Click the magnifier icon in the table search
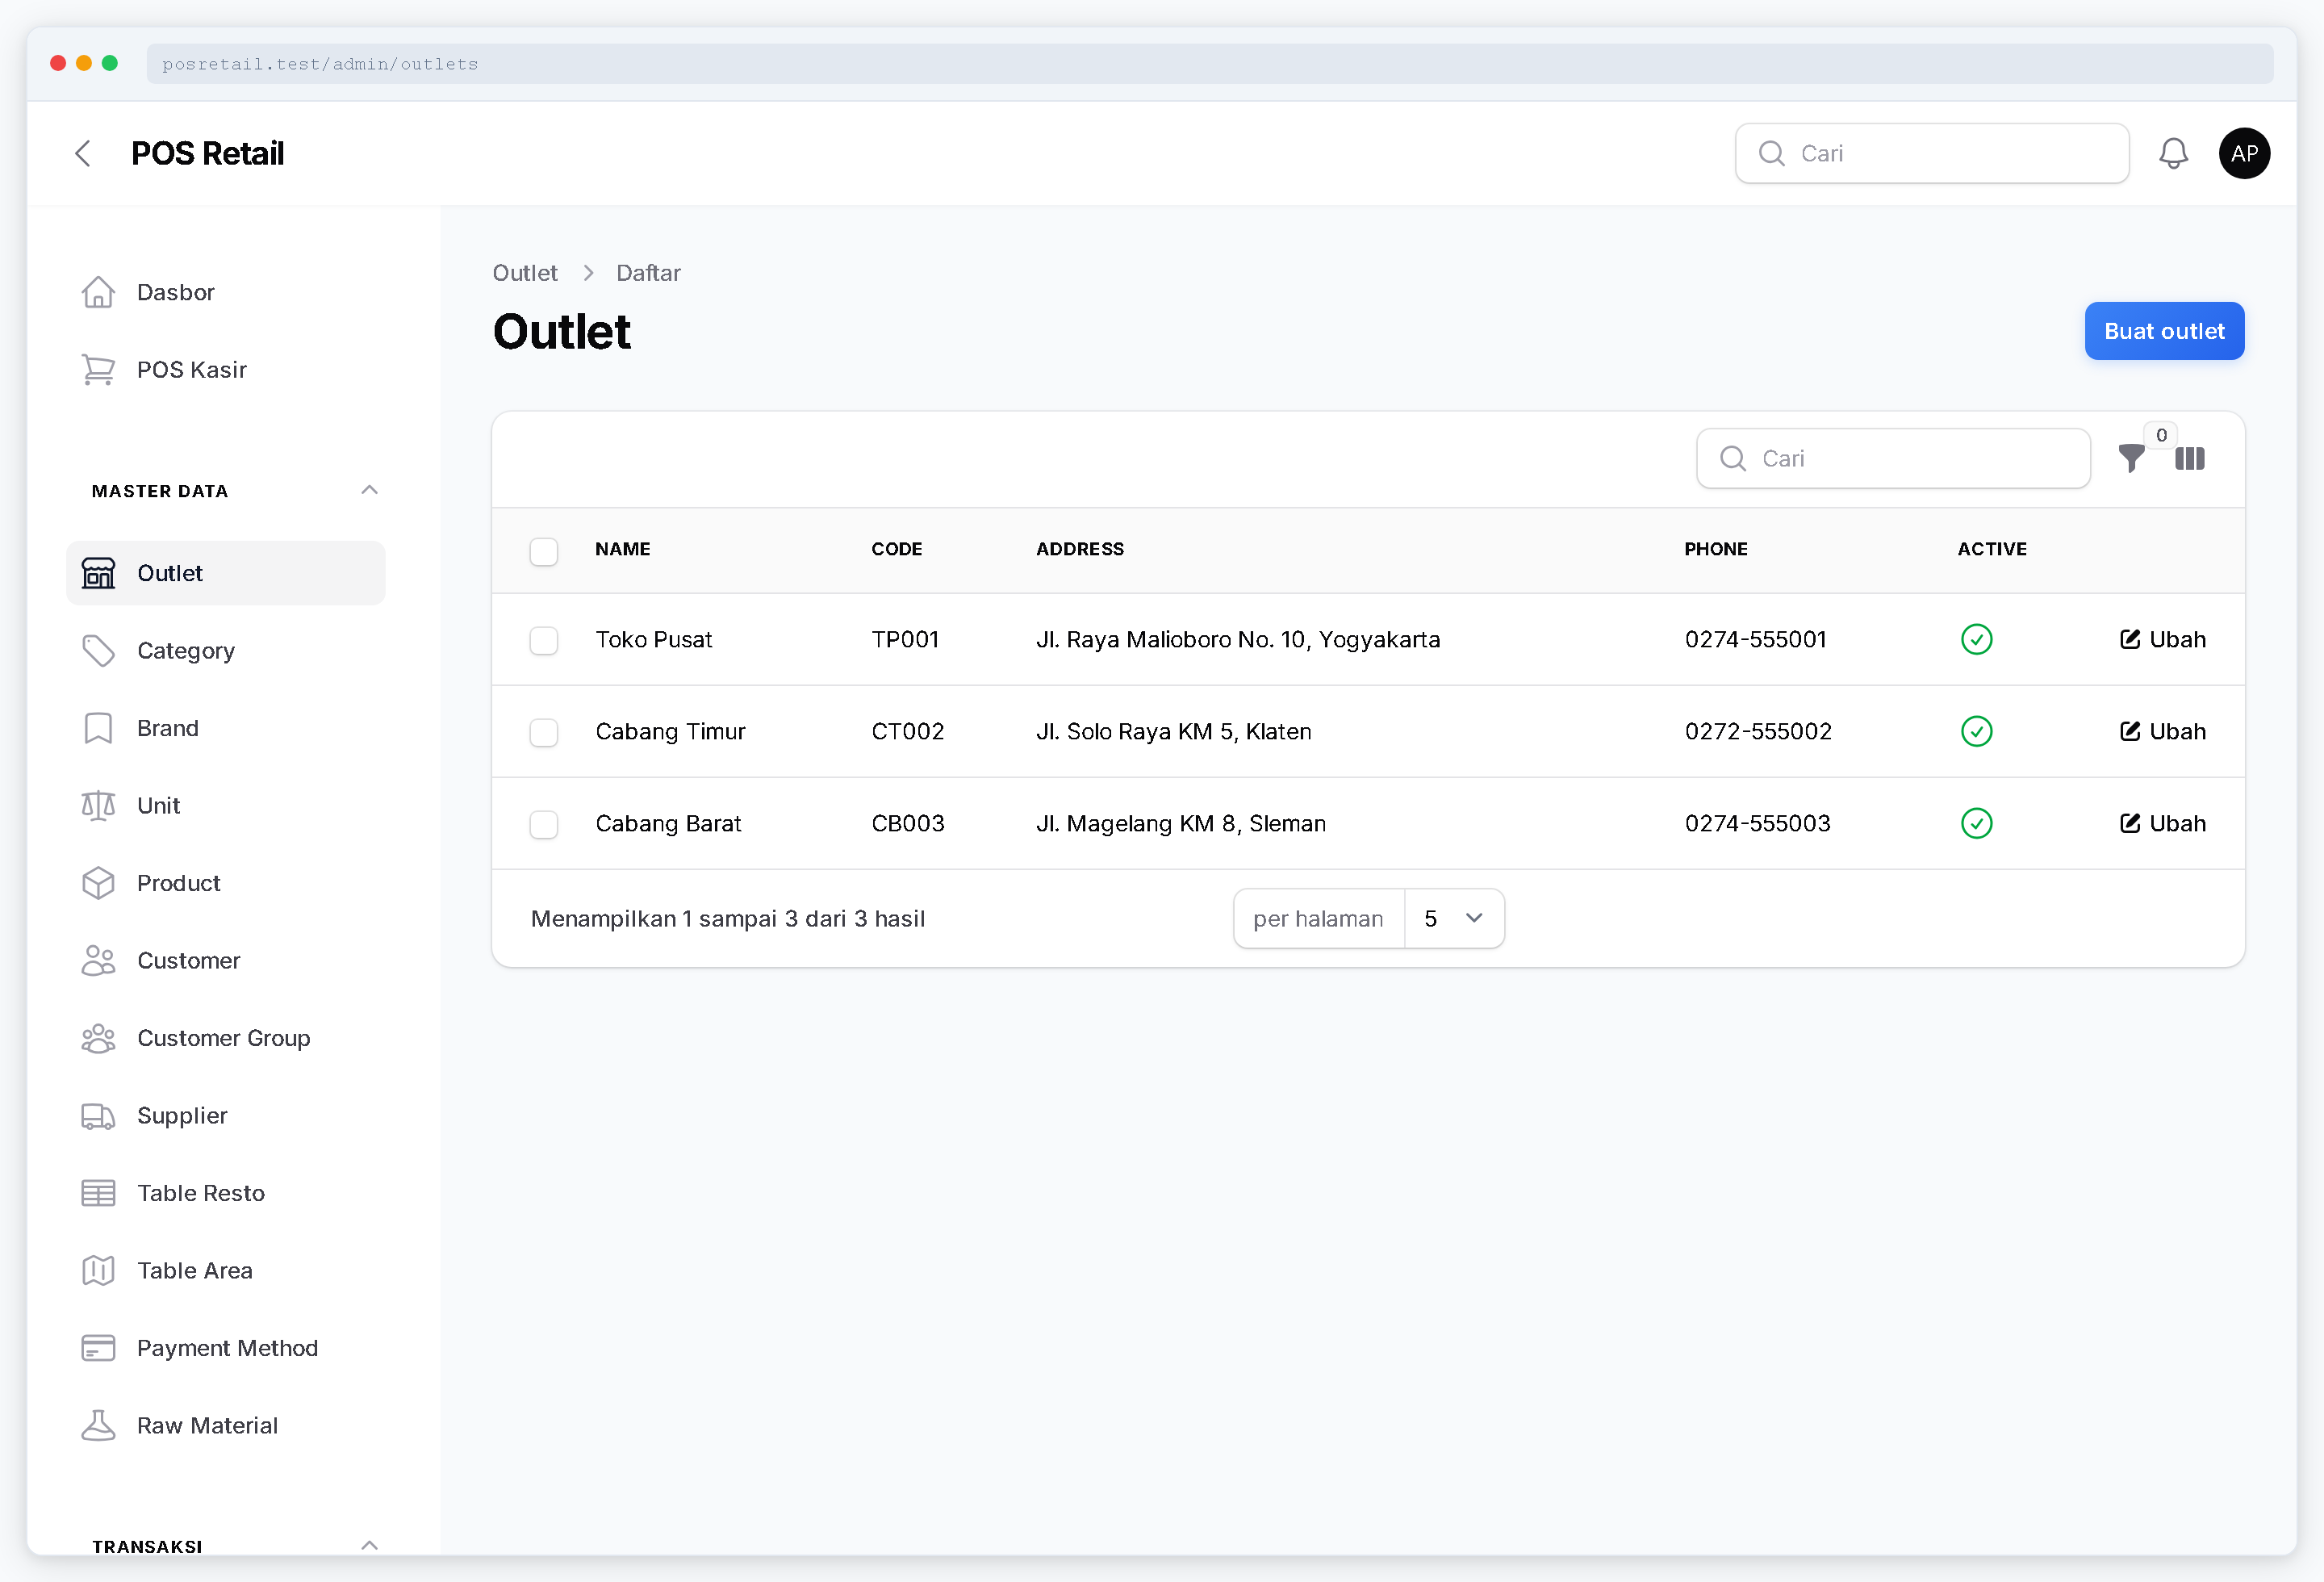 click(1732, 458)
